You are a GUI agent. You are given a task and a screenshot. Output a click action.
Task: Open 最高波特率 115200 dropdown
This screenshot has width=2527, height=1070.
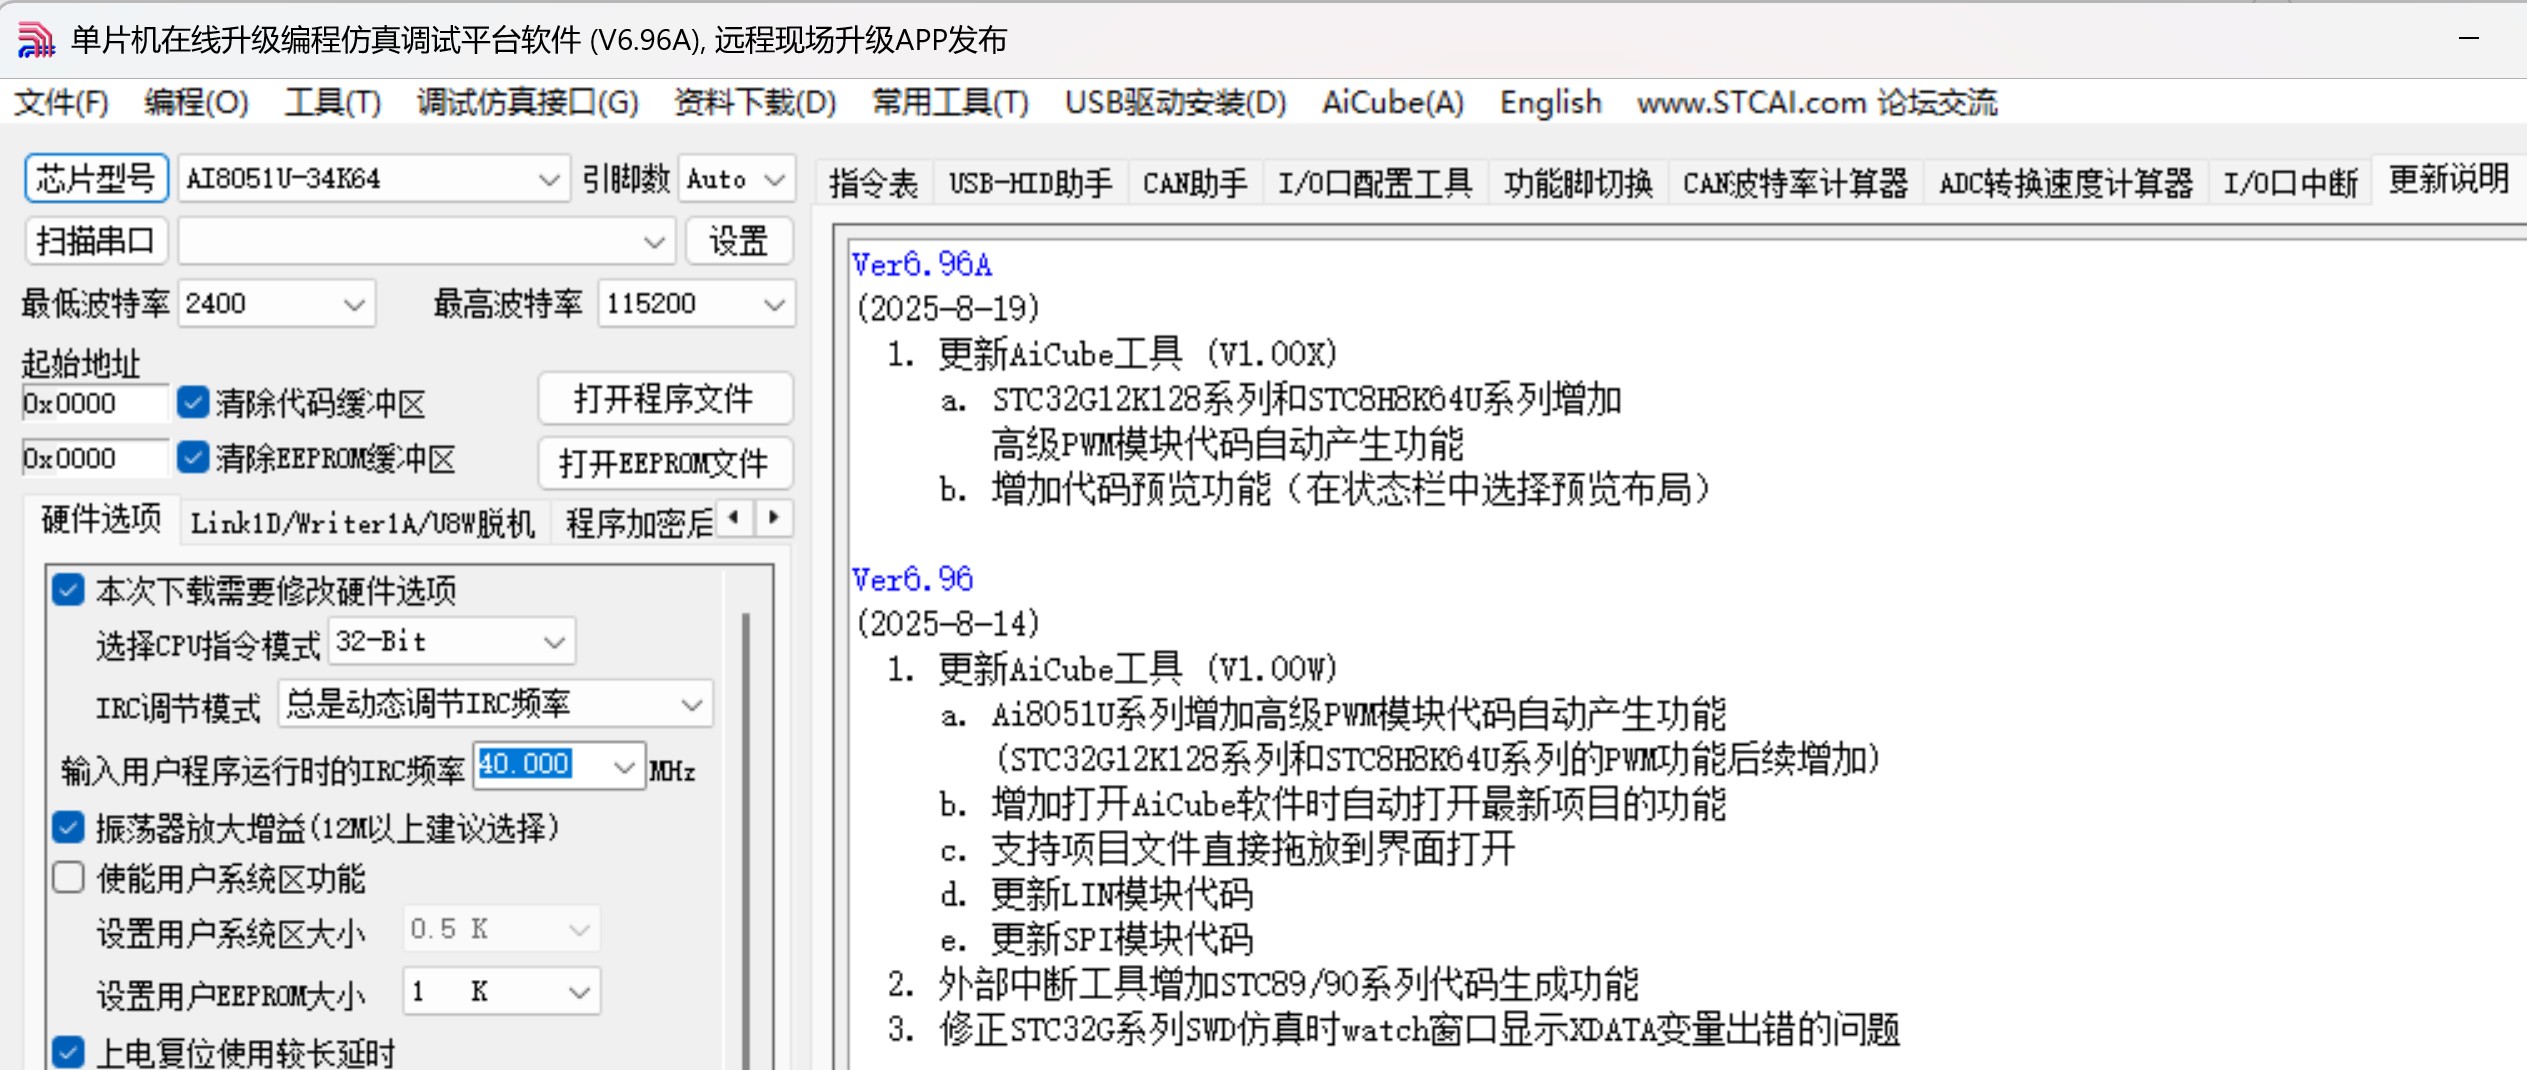click(x=697, y=303)
